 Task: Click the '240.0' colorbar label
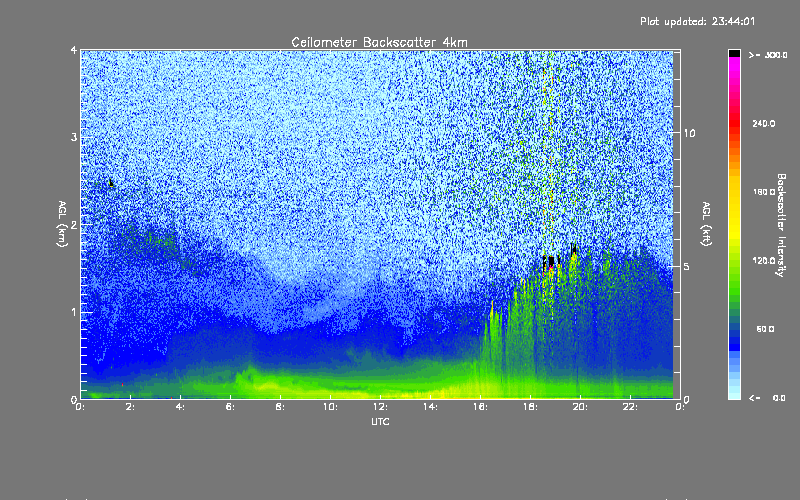764,123
